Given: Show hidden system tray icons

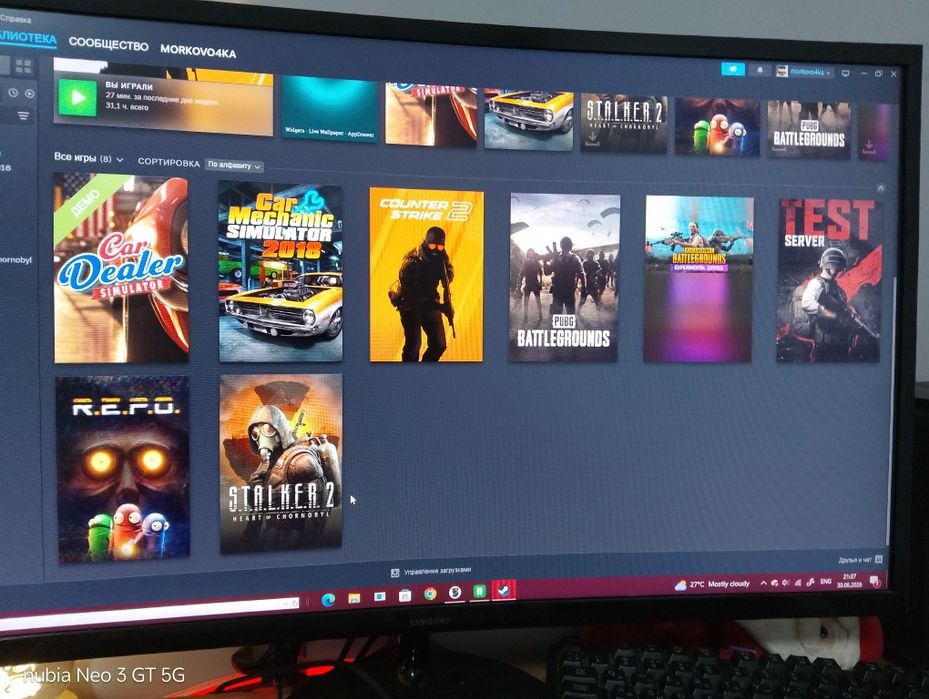Looking at the screenshot, I should coord(764,583).
